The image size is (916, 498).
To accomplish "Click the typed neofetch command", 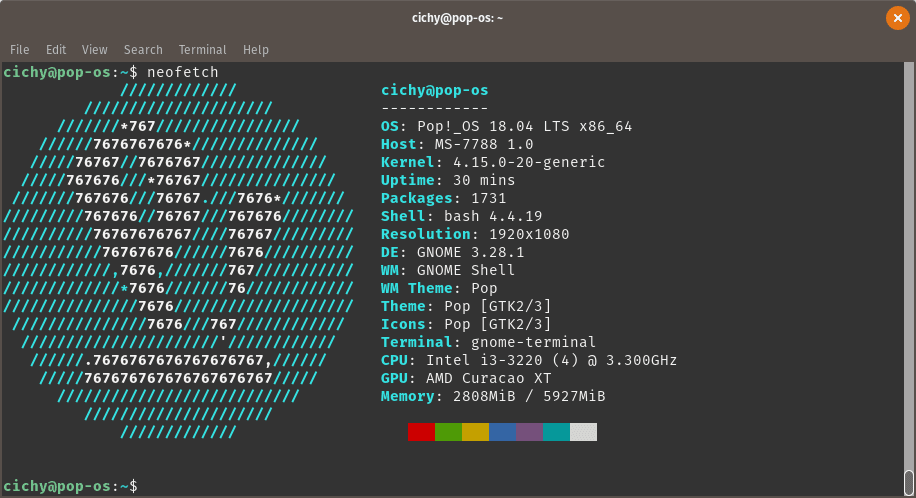I will coord(182,72).
